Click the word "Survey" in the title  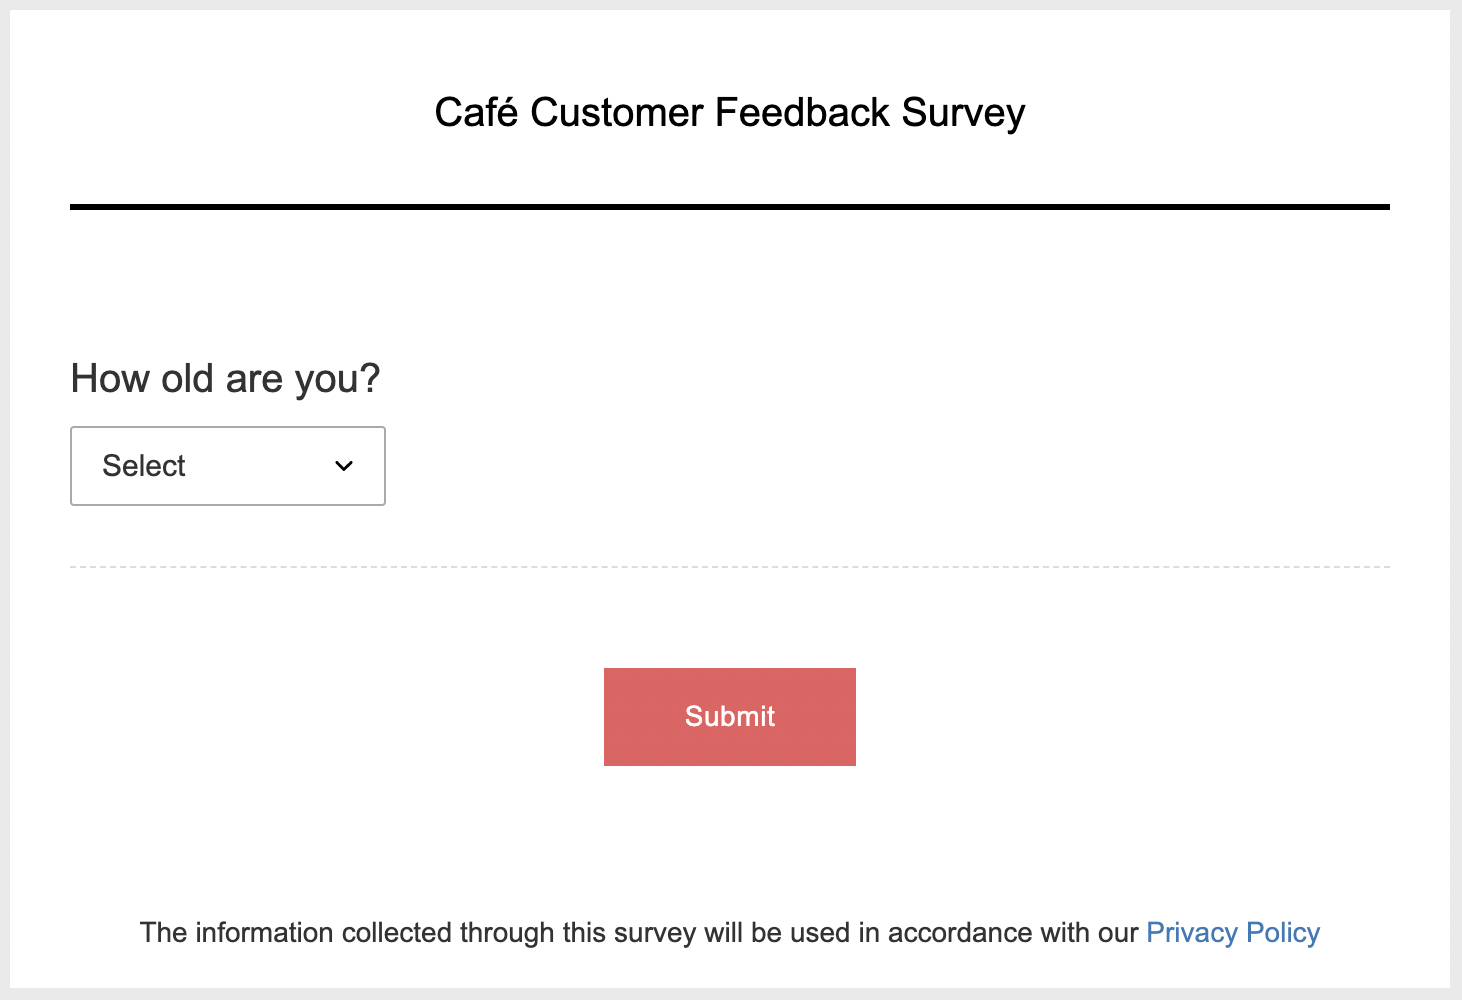click(962, 113)
